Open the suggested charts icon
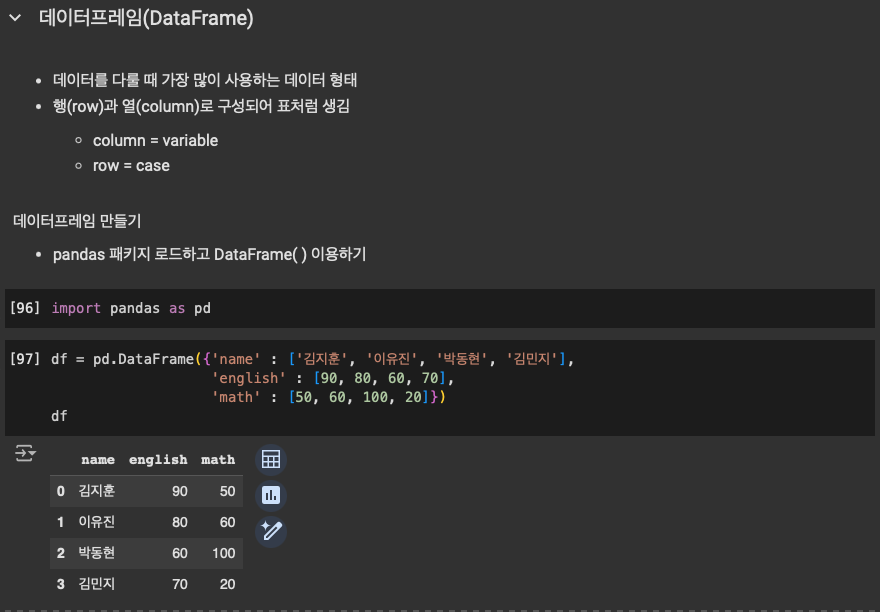The width and height of the screenshot is (880, 612). point(271,495)
